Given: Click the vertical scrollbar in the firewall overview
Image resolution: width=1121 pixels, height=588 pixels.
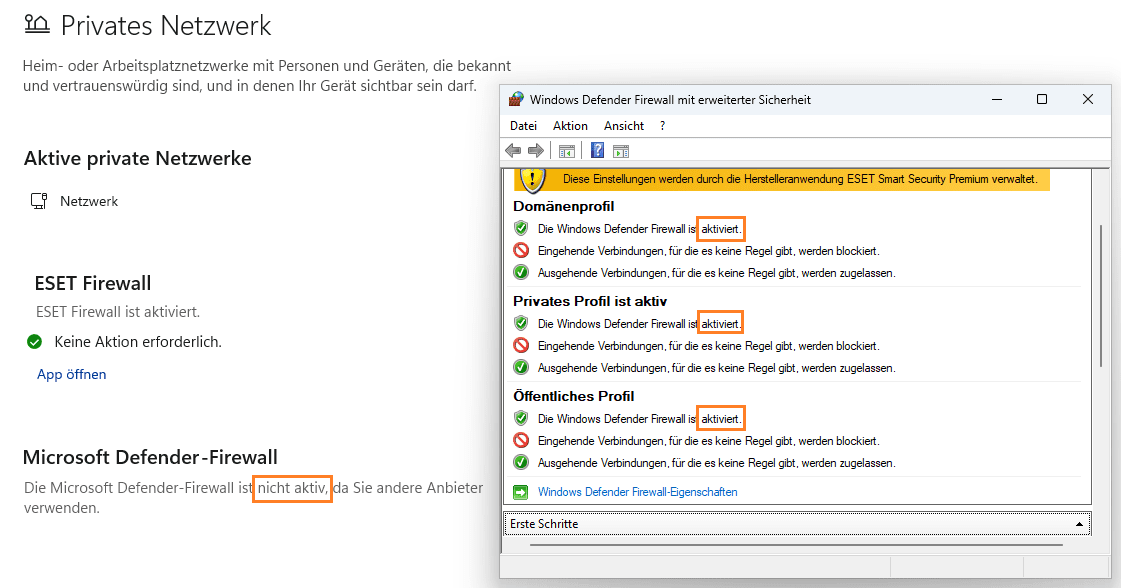Looking at the screenshot, I should [x=1101, y=296].
